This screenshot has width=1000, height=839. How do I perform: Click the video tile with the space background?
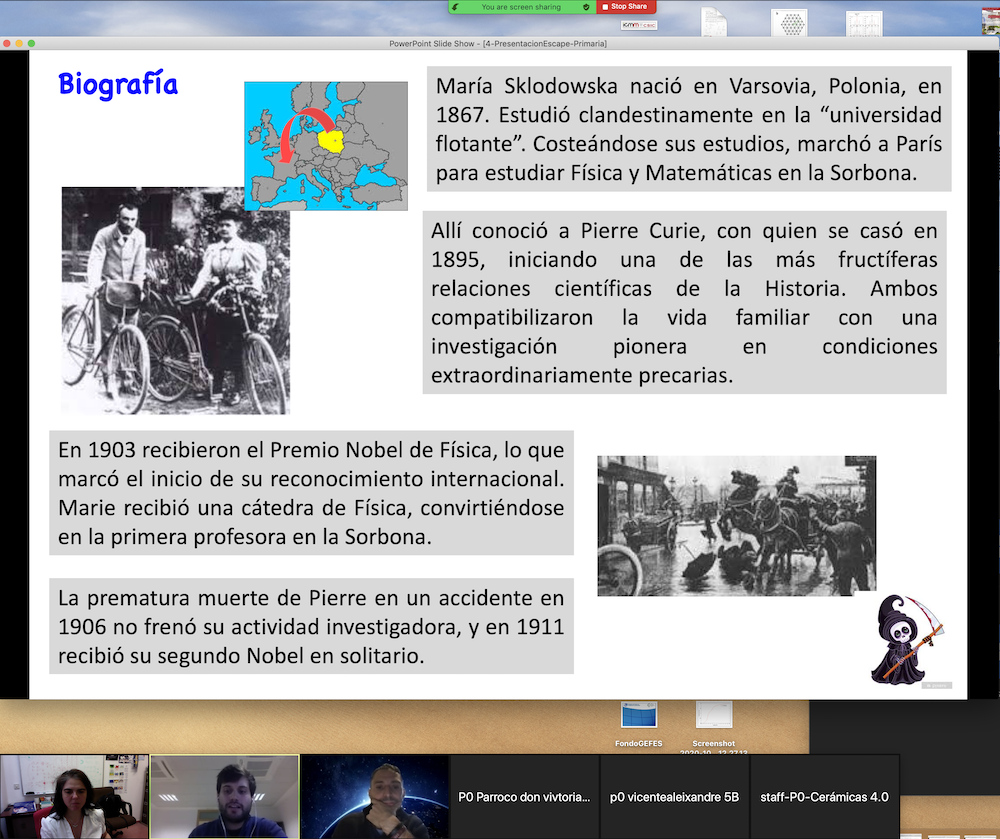pos(374,797)
